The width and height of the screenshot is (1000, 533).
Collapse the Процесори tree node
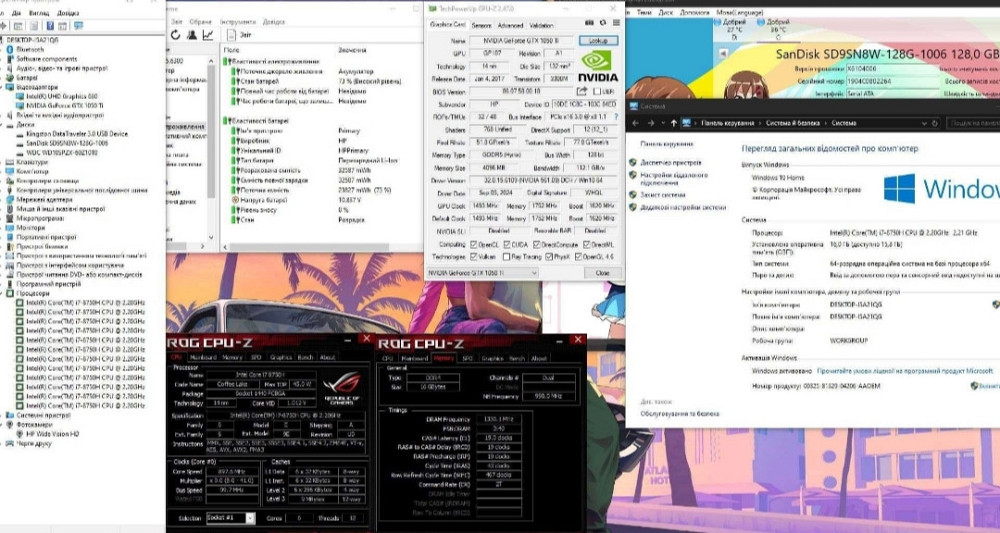tap(4, 292)
